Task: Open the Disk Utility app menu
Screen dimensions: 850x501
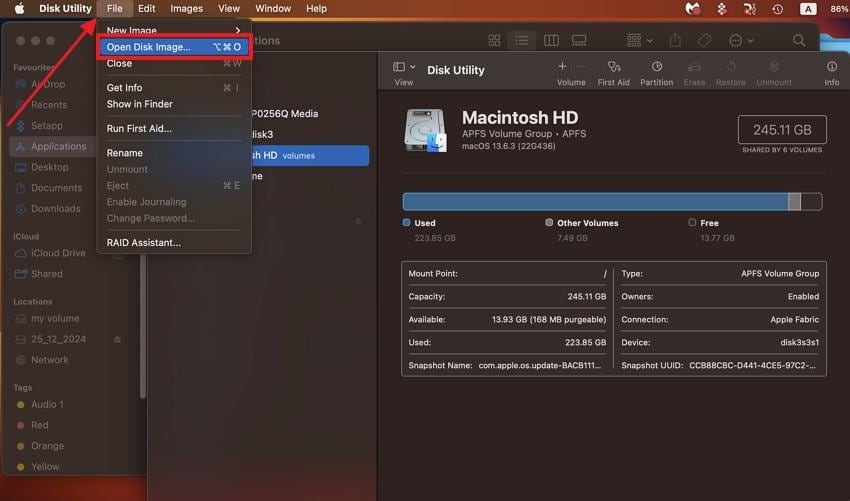Action: [x=65, y=9]
